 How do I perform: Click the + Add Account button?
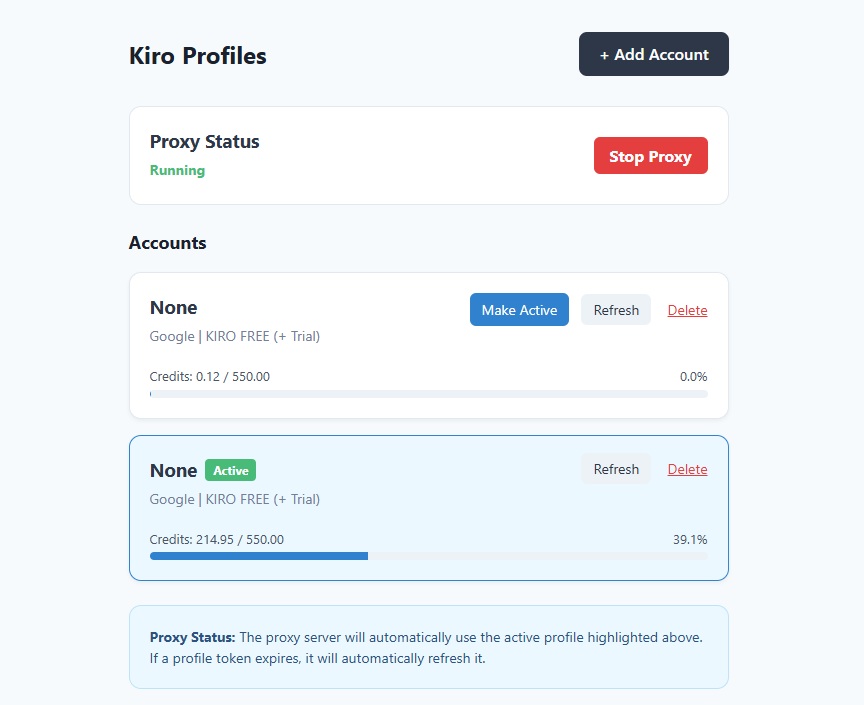[653, 54]
